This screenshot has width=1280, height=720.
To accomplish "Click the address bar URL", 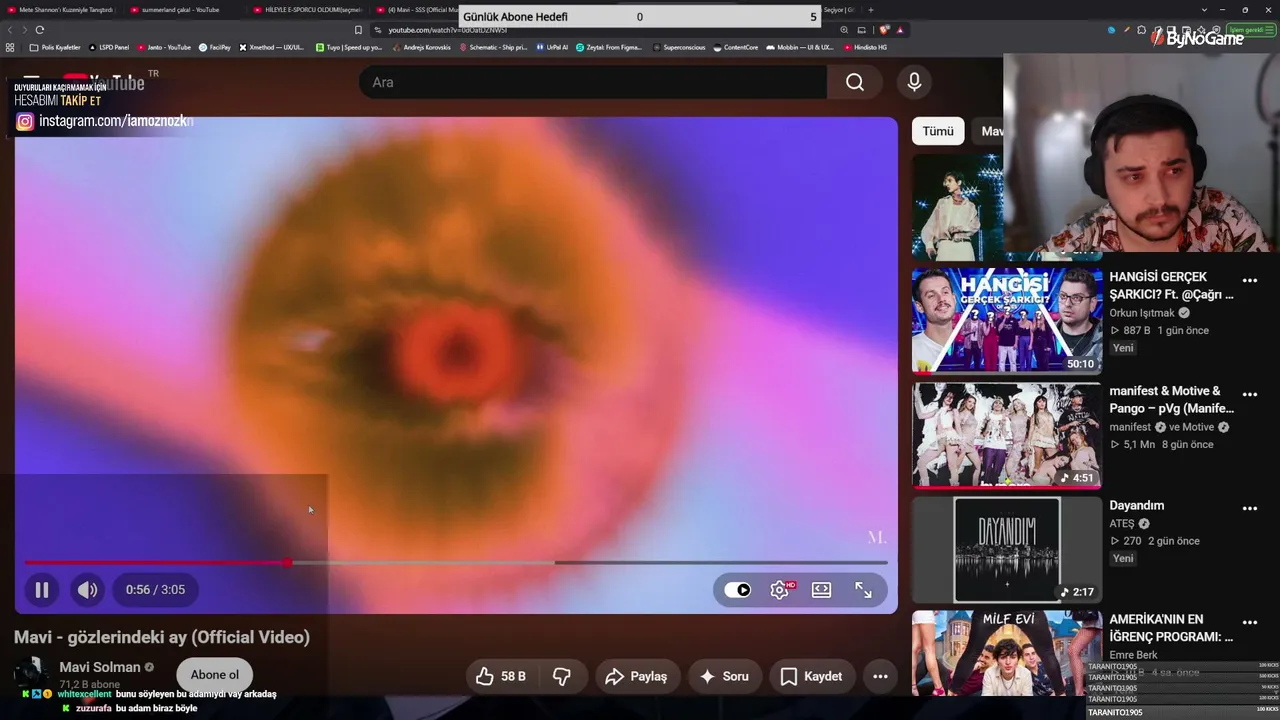I will pyautogui.click(x=448, y=30).
